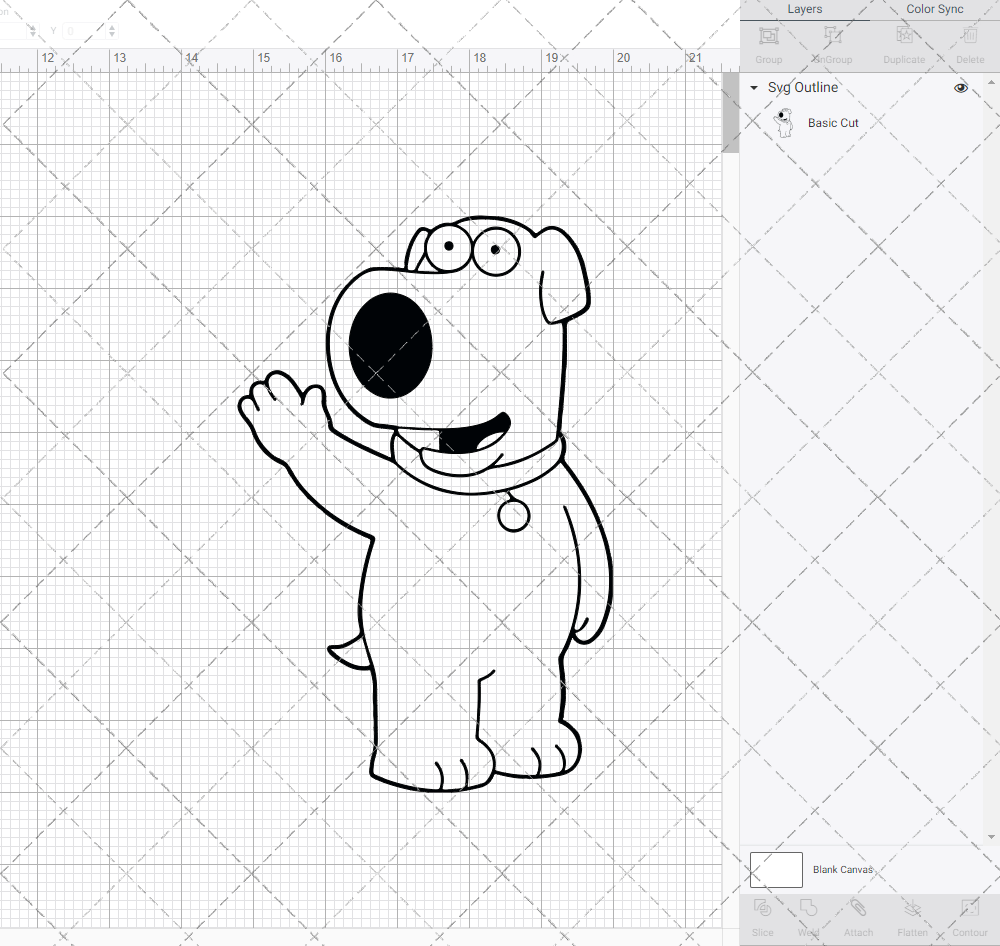Select the Slice tool
This screenshot has height=946, width=1000.
(762, 915)
